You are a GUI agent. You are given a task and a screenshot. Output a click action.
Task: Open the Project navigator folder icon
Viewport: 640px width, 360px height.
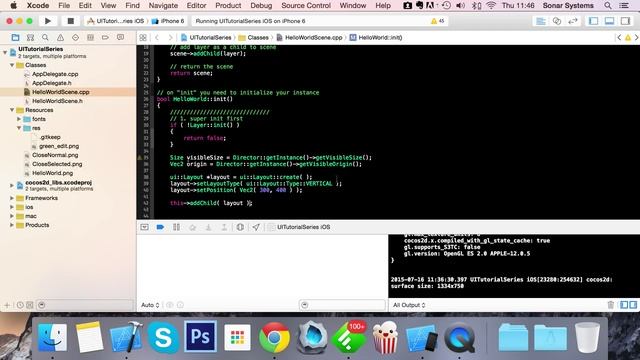tap(16, 38)
